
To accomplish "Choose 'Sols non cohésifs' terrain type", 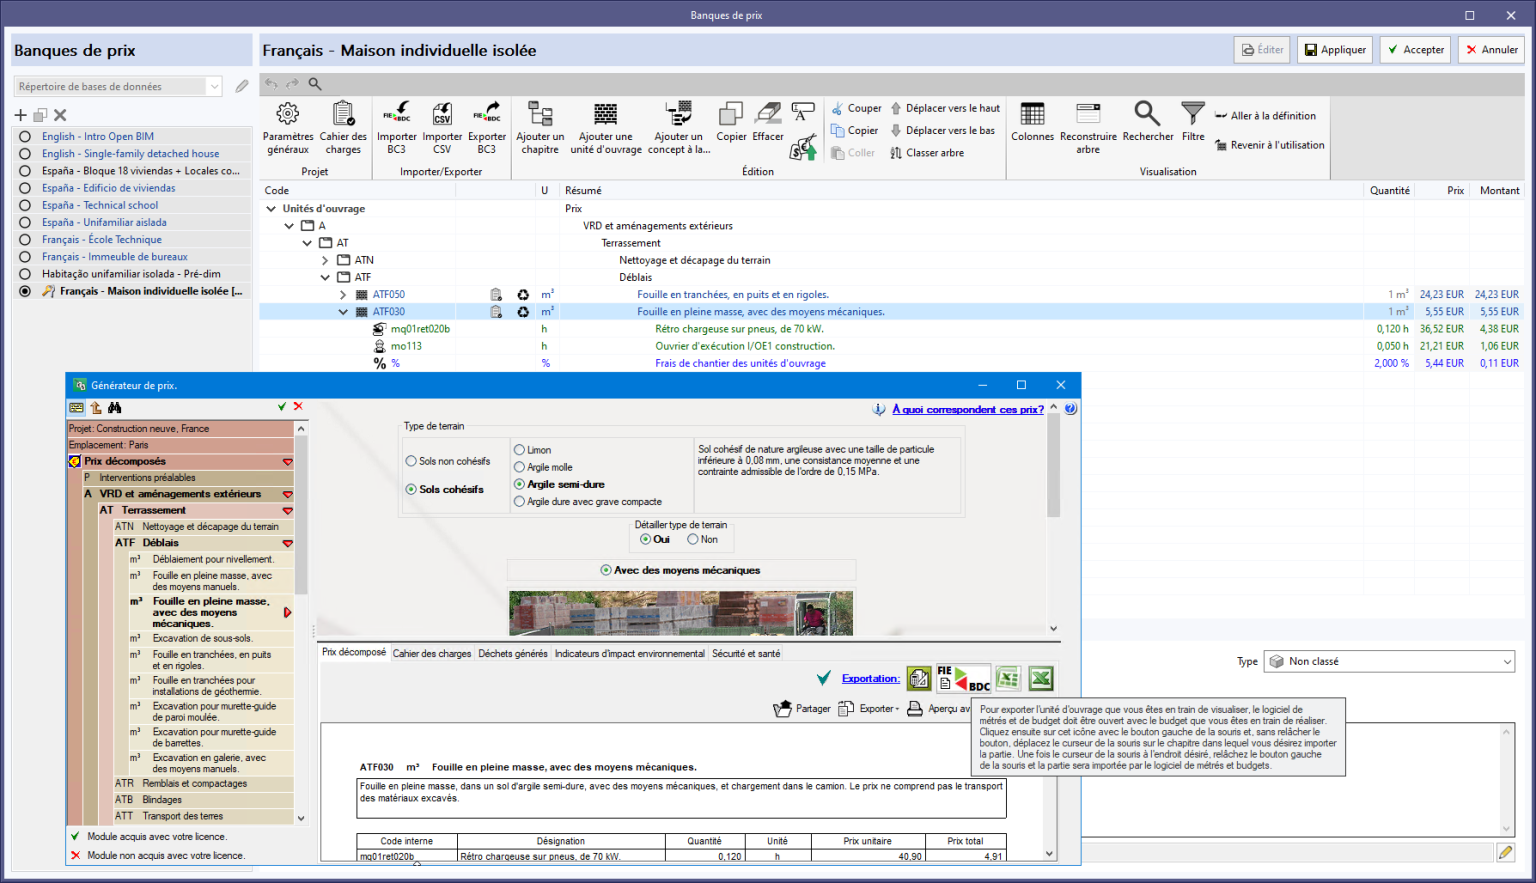I will coord(411,462).
